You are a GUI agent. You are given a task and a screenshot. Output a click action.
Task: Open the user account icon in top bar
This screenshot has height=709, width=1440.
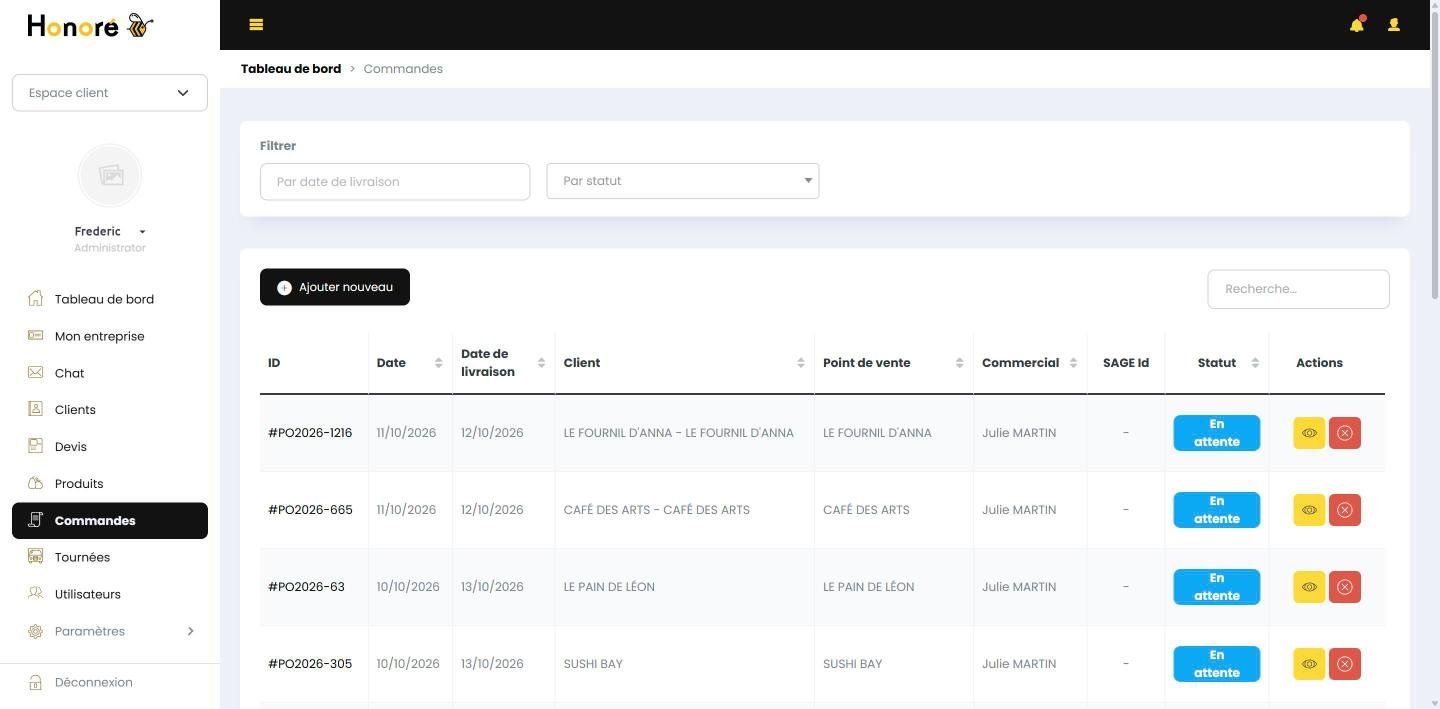pos(1394,25)
